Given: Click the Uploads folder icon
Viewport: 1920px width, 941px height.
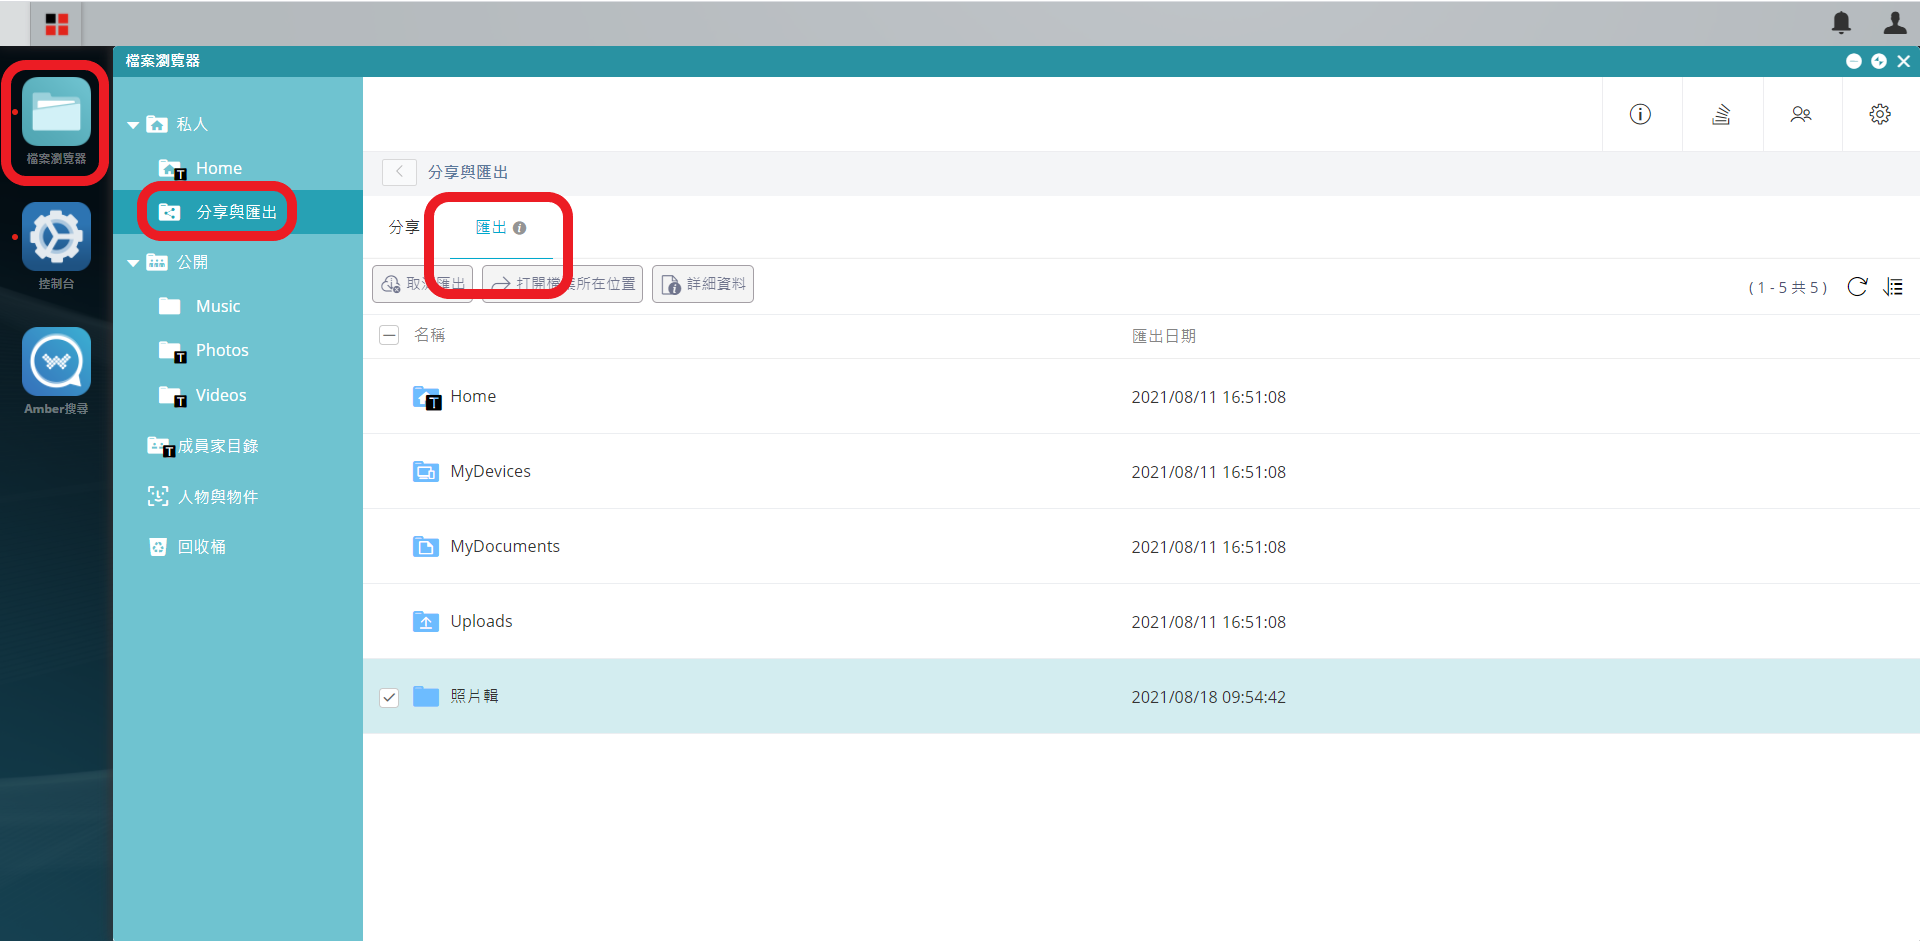Looking at the screenshot, I should coord(426,621).
